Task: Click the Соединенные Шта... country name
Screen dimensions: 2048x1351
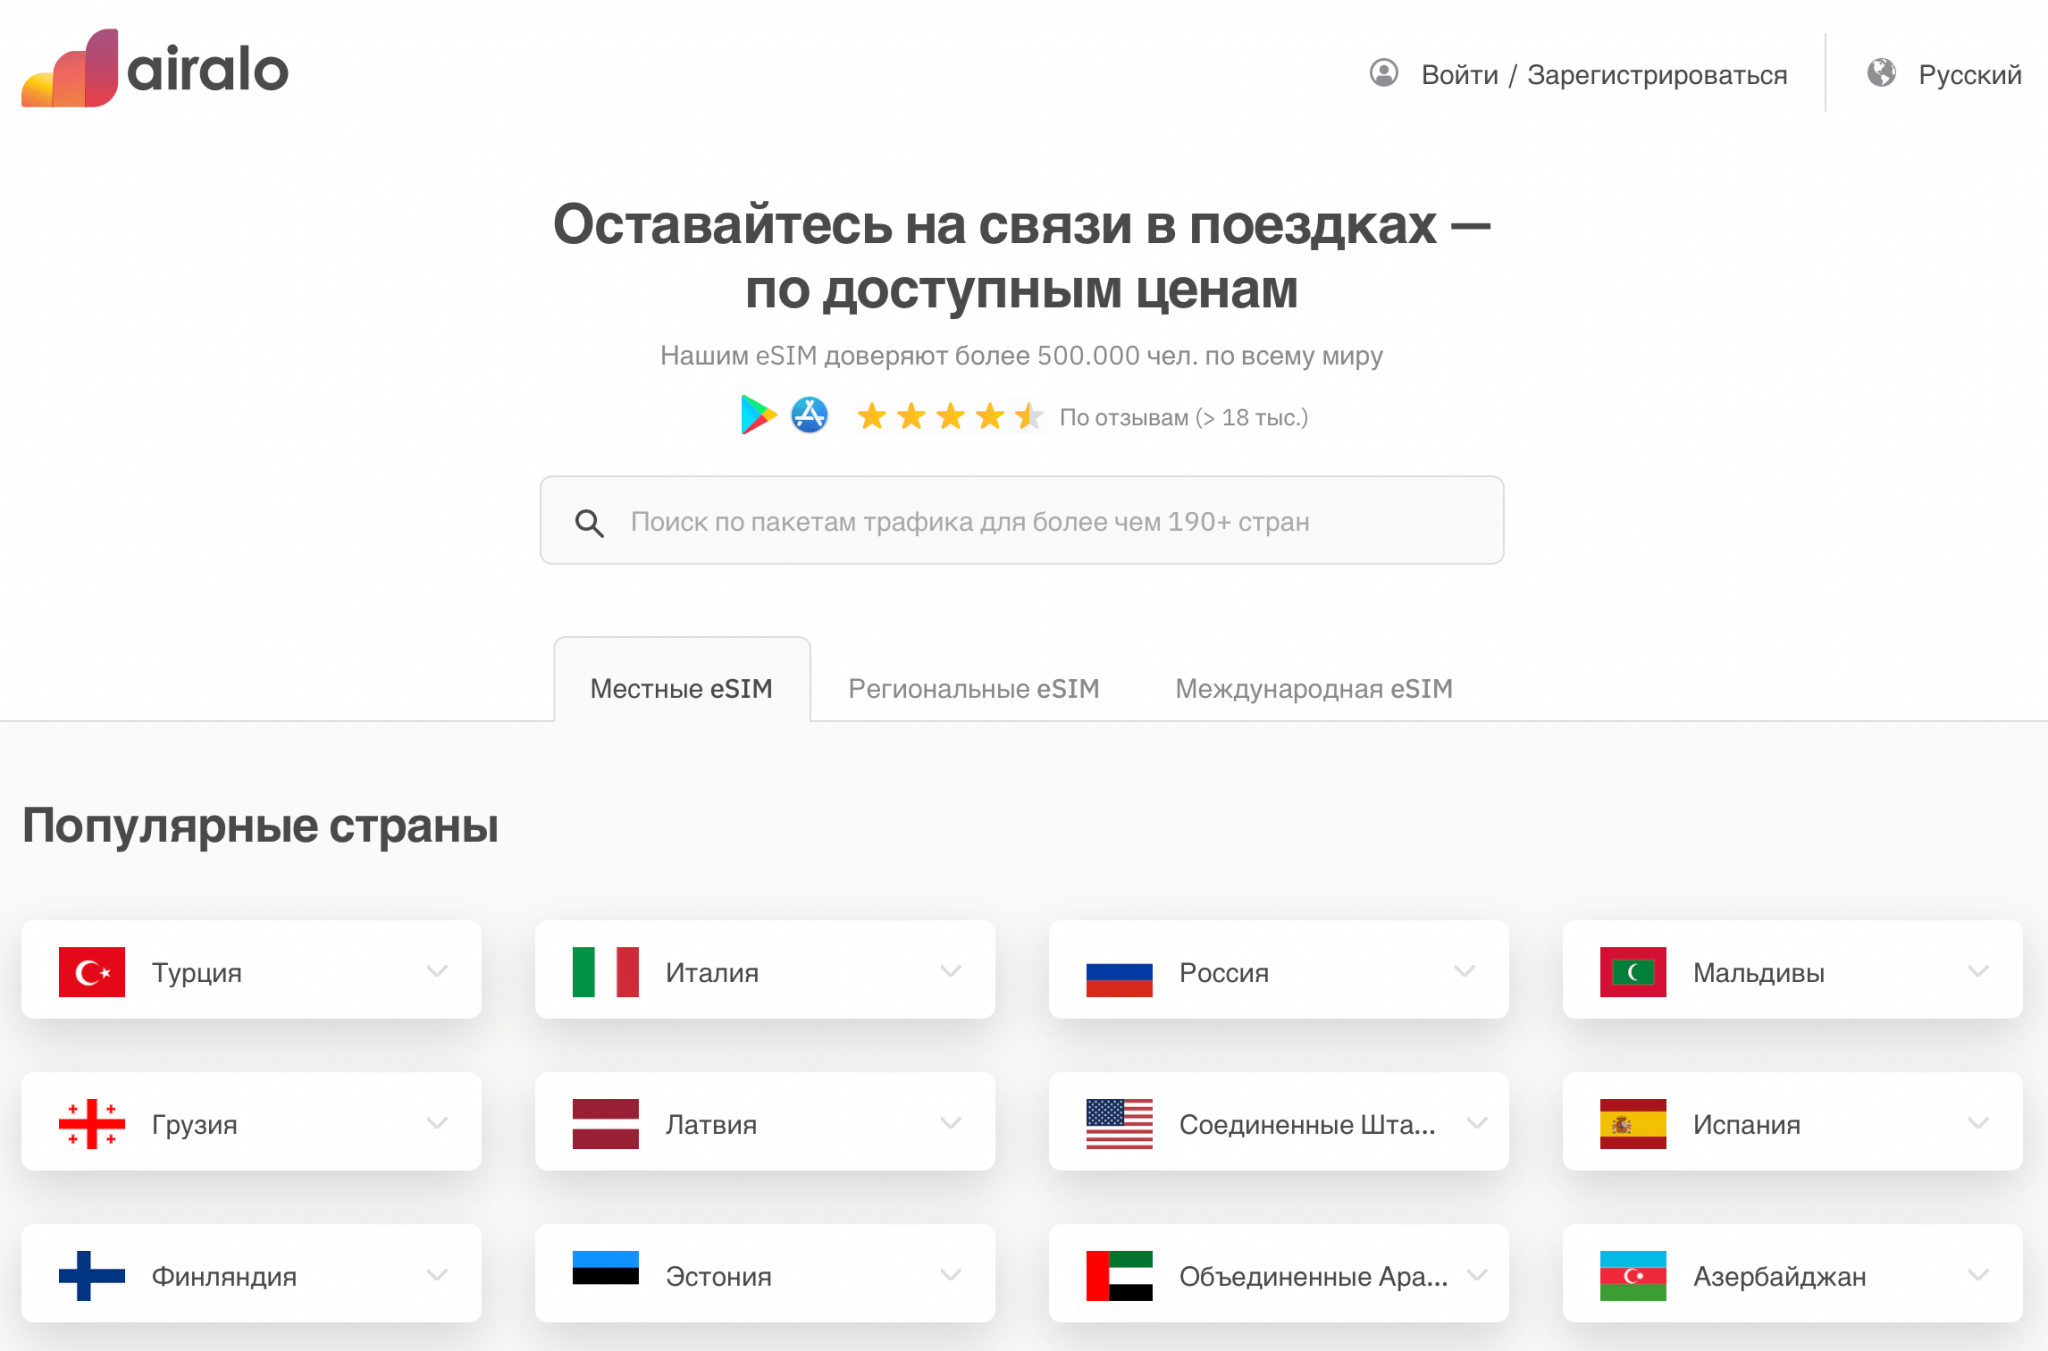Action: pos(1307,1124)
